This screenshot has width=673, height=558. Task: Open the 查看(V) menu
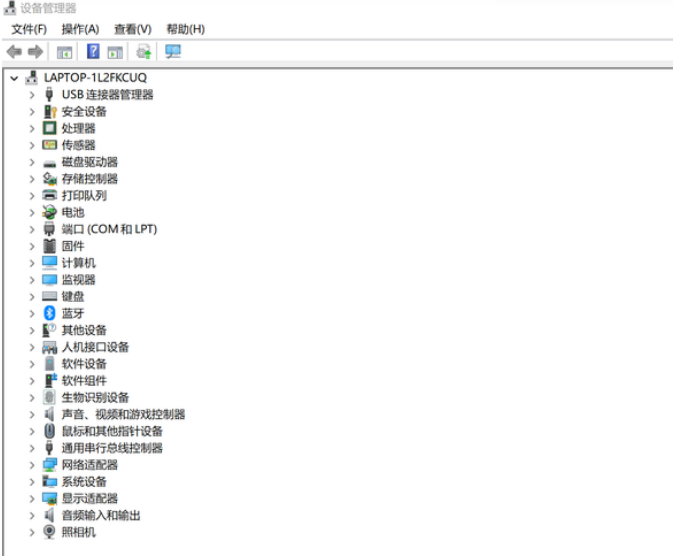(133, 29)
